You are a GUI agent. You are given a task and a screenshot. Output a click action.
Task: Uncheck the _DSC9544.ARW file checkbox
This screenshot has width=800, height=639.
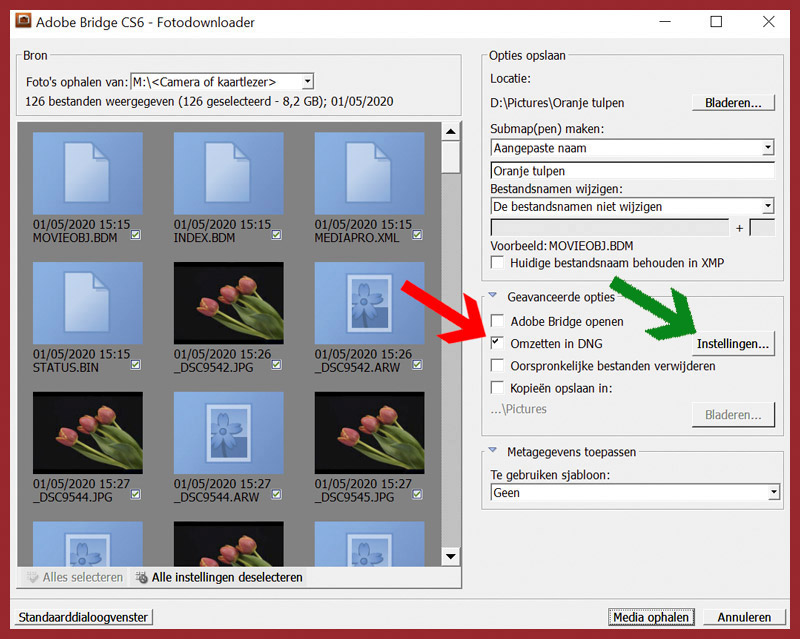click(276, 494)
